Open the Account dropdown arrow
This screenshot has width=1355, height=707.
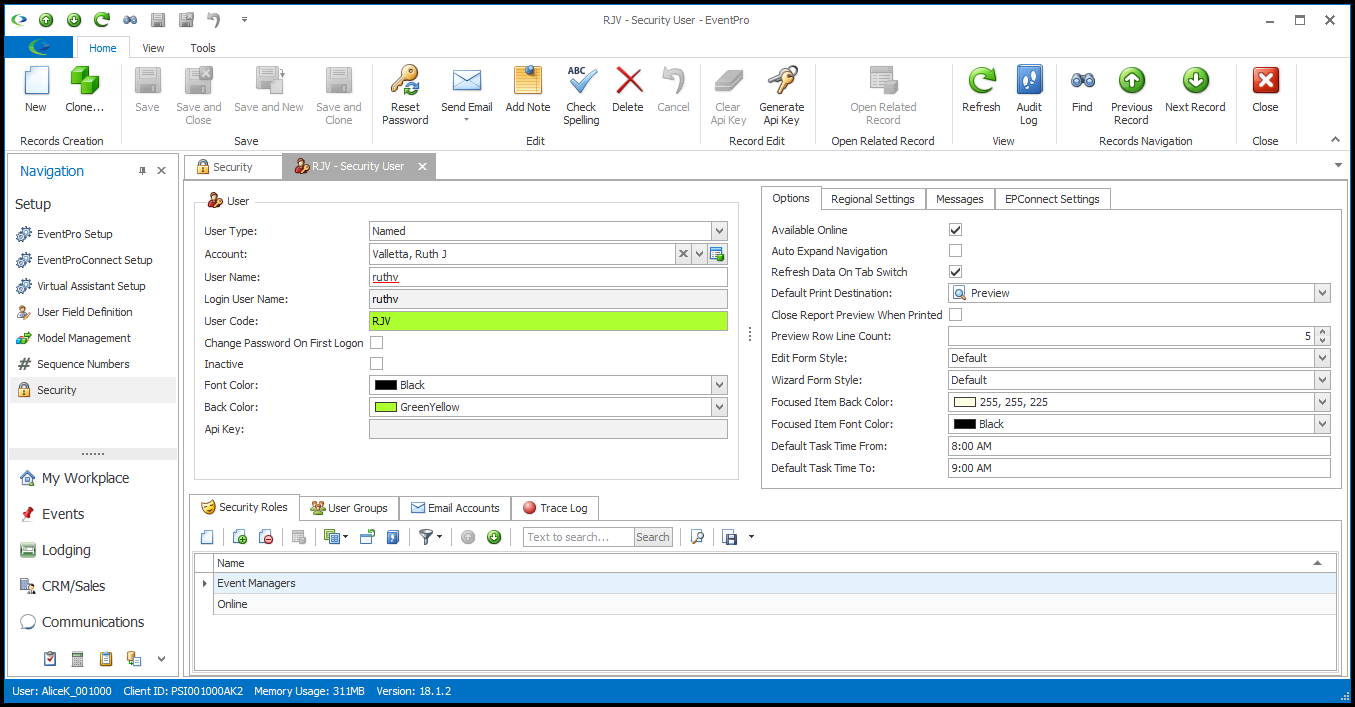700,254
